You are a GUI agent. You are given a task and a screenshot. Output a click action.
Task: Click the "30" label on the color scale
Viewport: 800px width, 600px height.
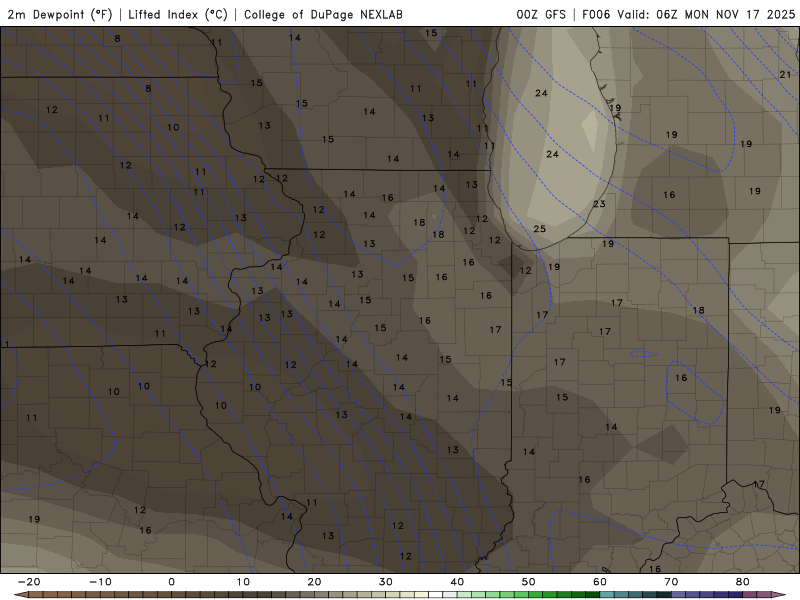click(x=386, y=582)
